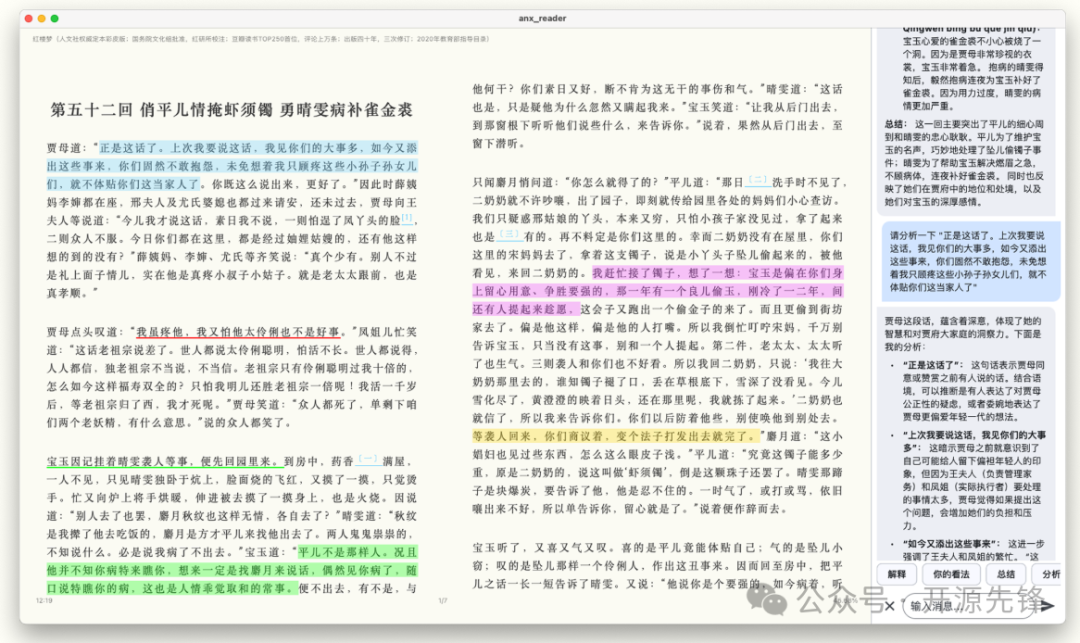Viewport: 1080px width, 643px height.
Task: Click the AI reply intro 贾母这段话，蕴含着深意
Action: (963, 333)
